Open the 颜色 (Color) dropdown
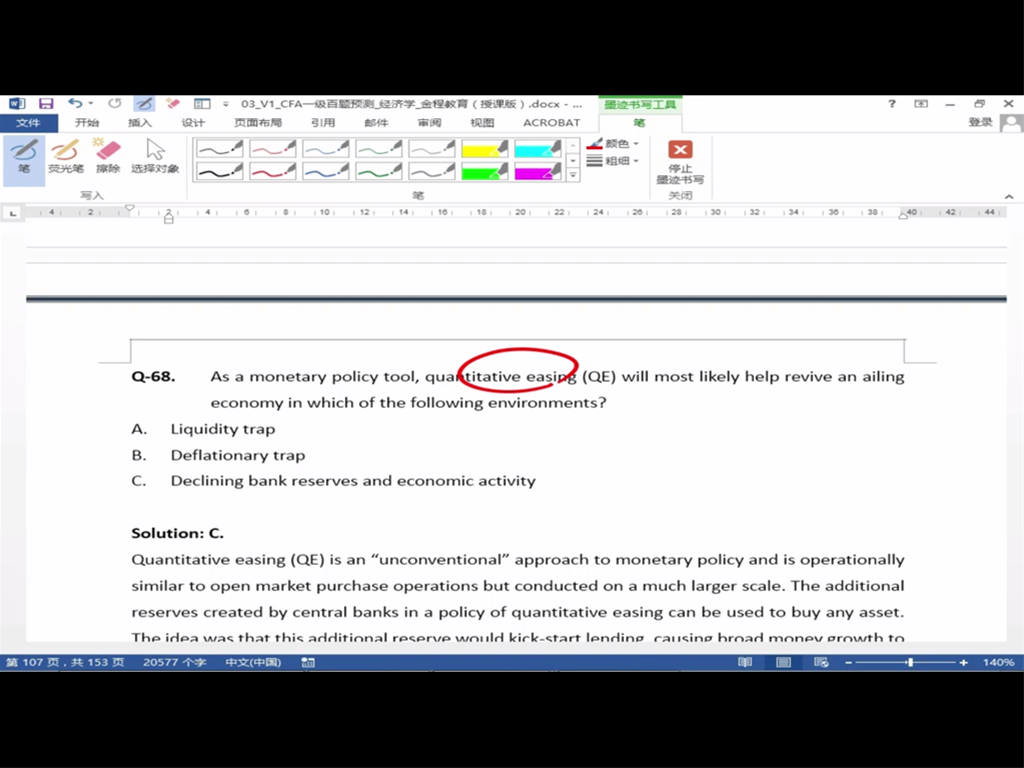Image resolution: width=1024 pixels, height=768 pixels. tap(613, 144)
